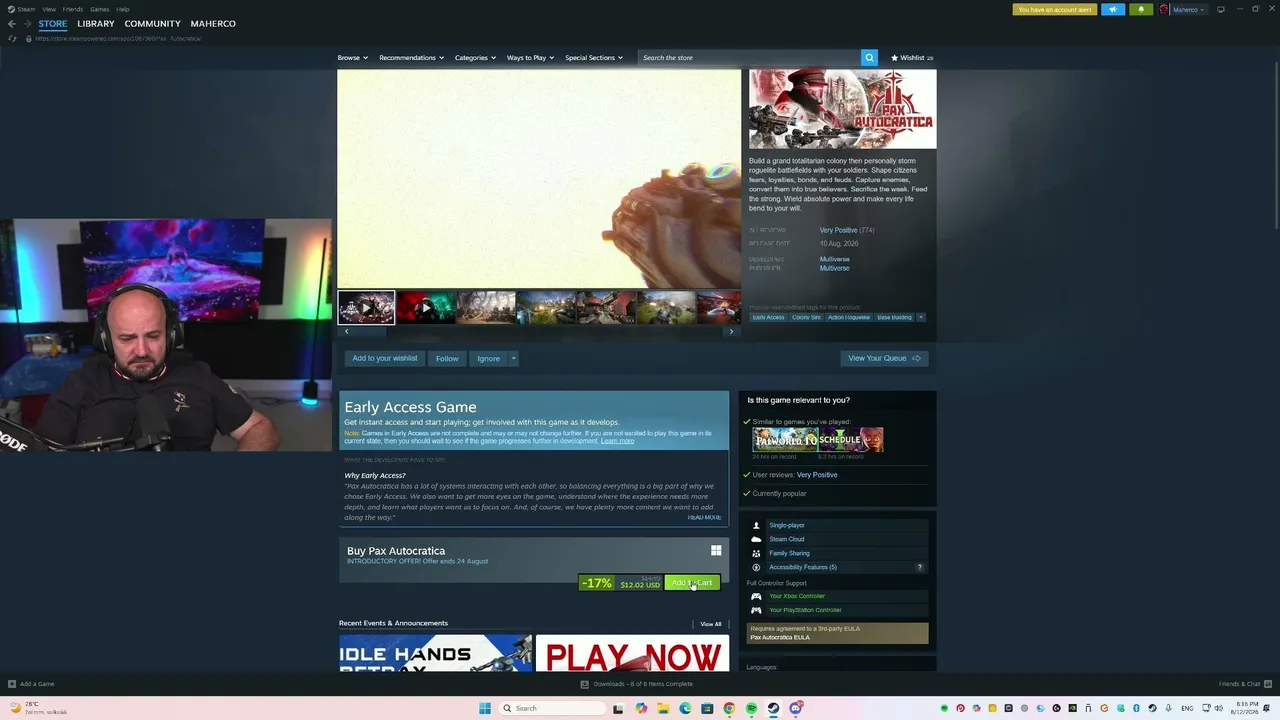Open the notifications bell
The width and height of the screenshot is (1280, 720).
tap(1141, 9)
